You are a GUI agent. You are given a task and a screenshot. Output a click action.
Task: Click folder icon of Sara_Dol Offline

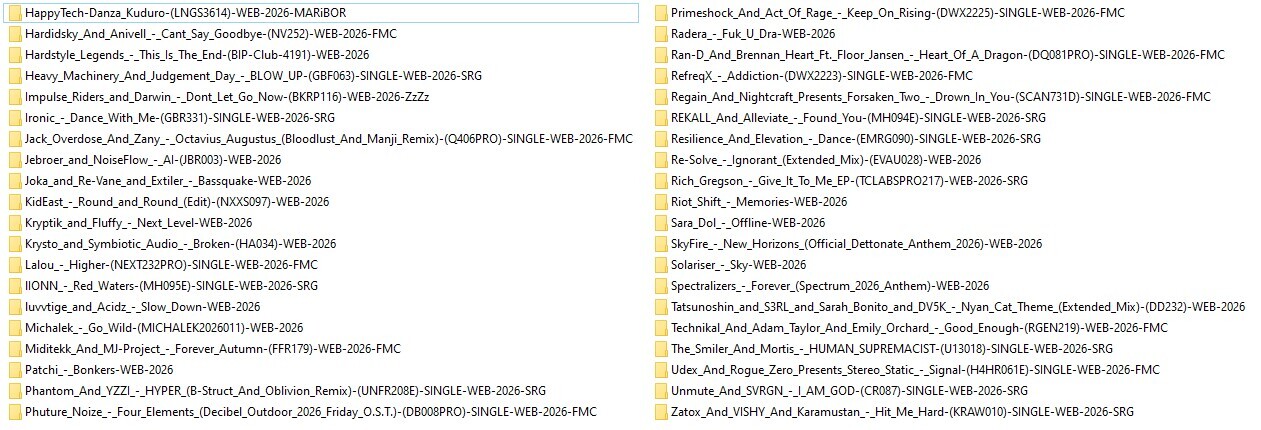tap(660, 223)
